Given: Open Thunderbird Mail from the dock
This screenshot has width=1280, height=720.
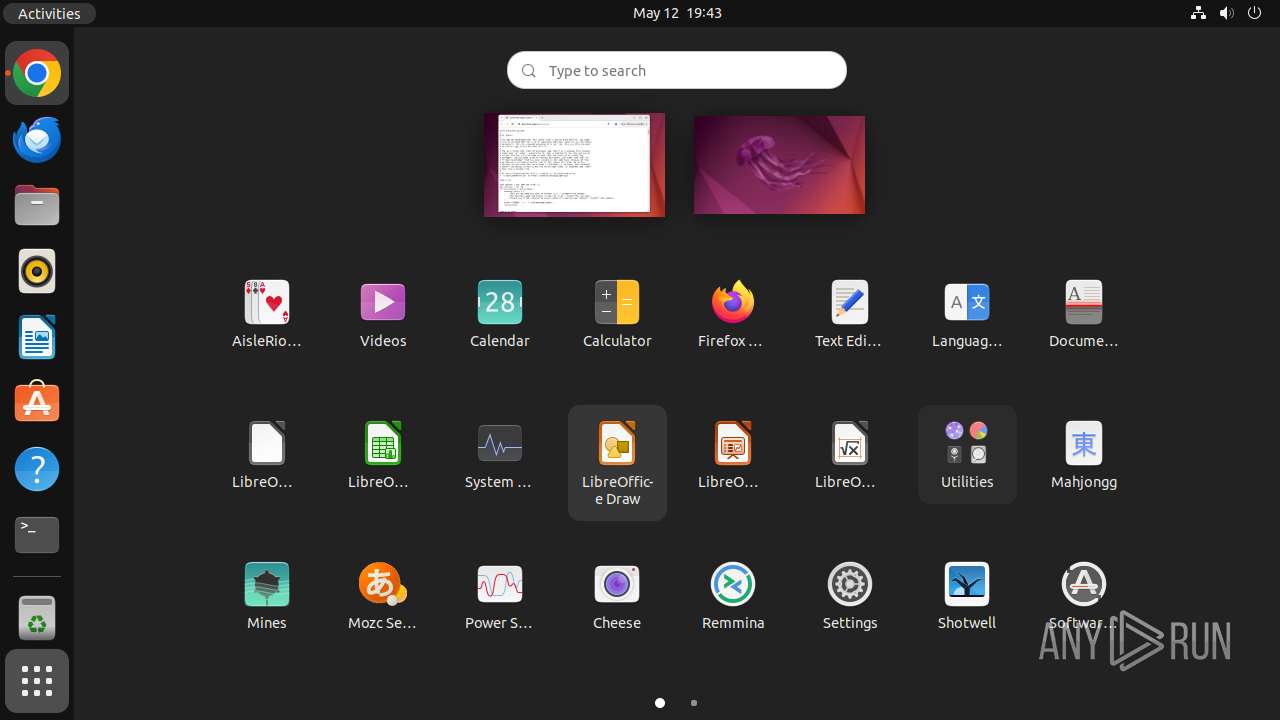Looking at the screenshot, I should click(x=37, y=139).
